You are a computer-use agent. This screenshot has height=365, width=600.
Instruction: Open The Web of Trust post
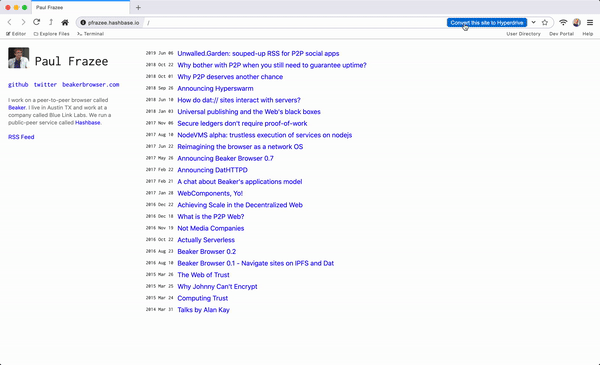tap(203, 275)
